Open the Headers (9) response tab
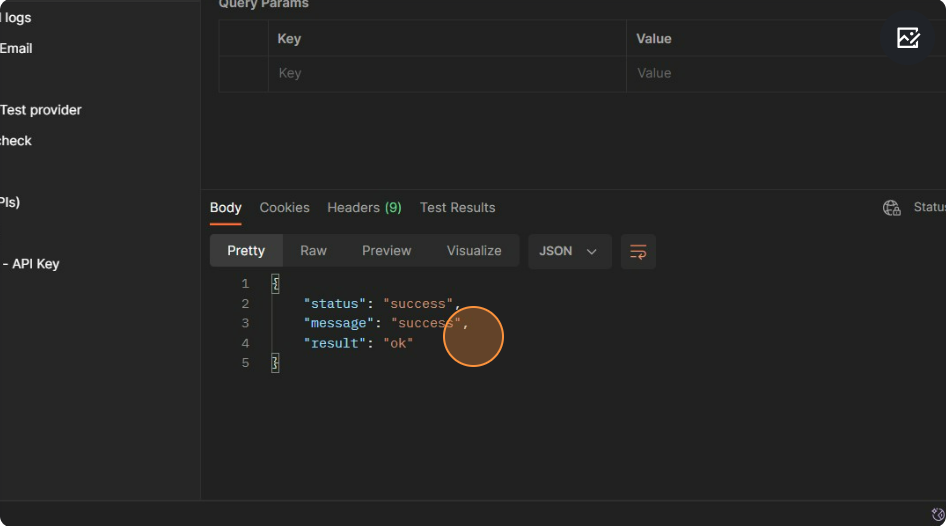946x526 pixels. [x=364, y=208]
